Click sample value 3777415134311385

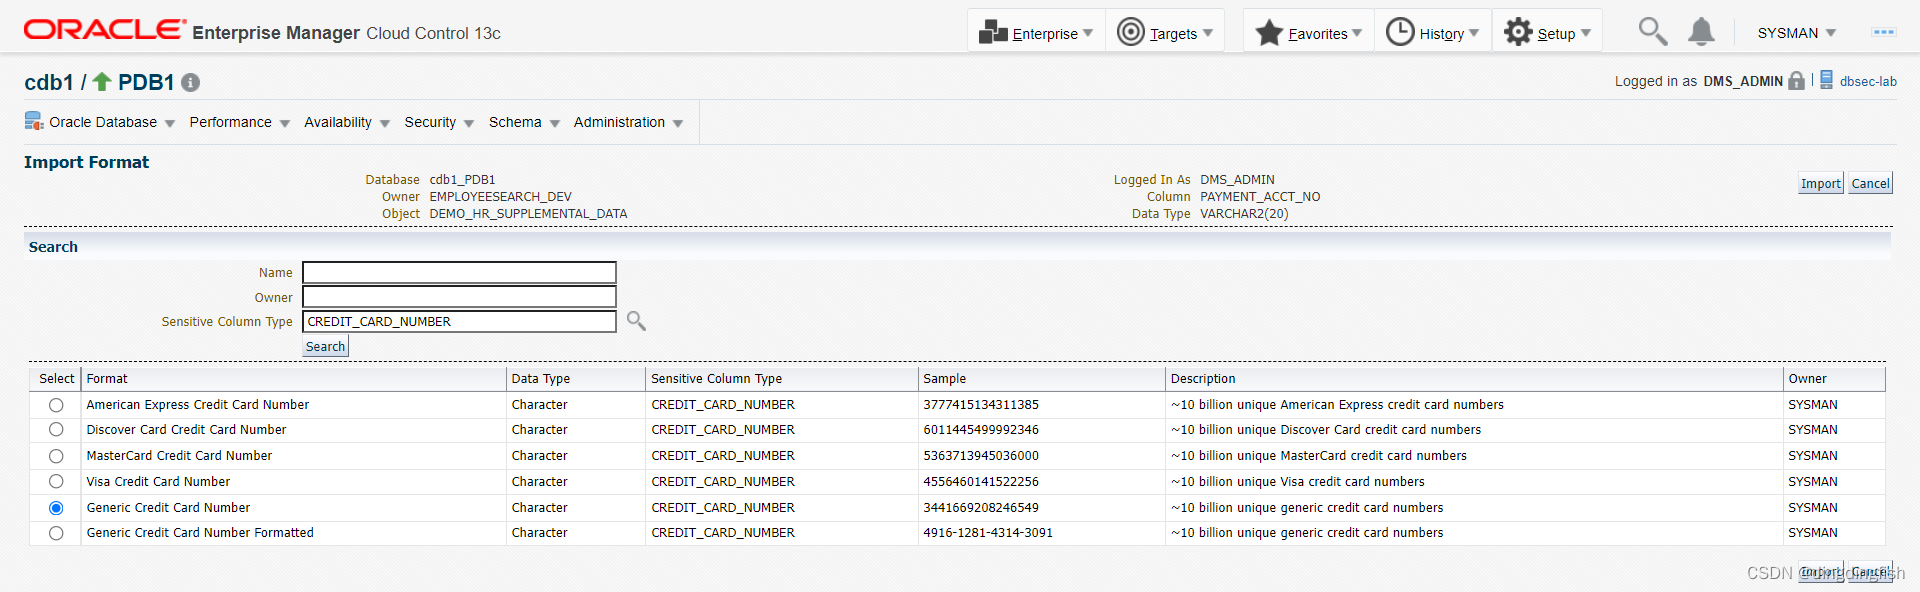981,405
